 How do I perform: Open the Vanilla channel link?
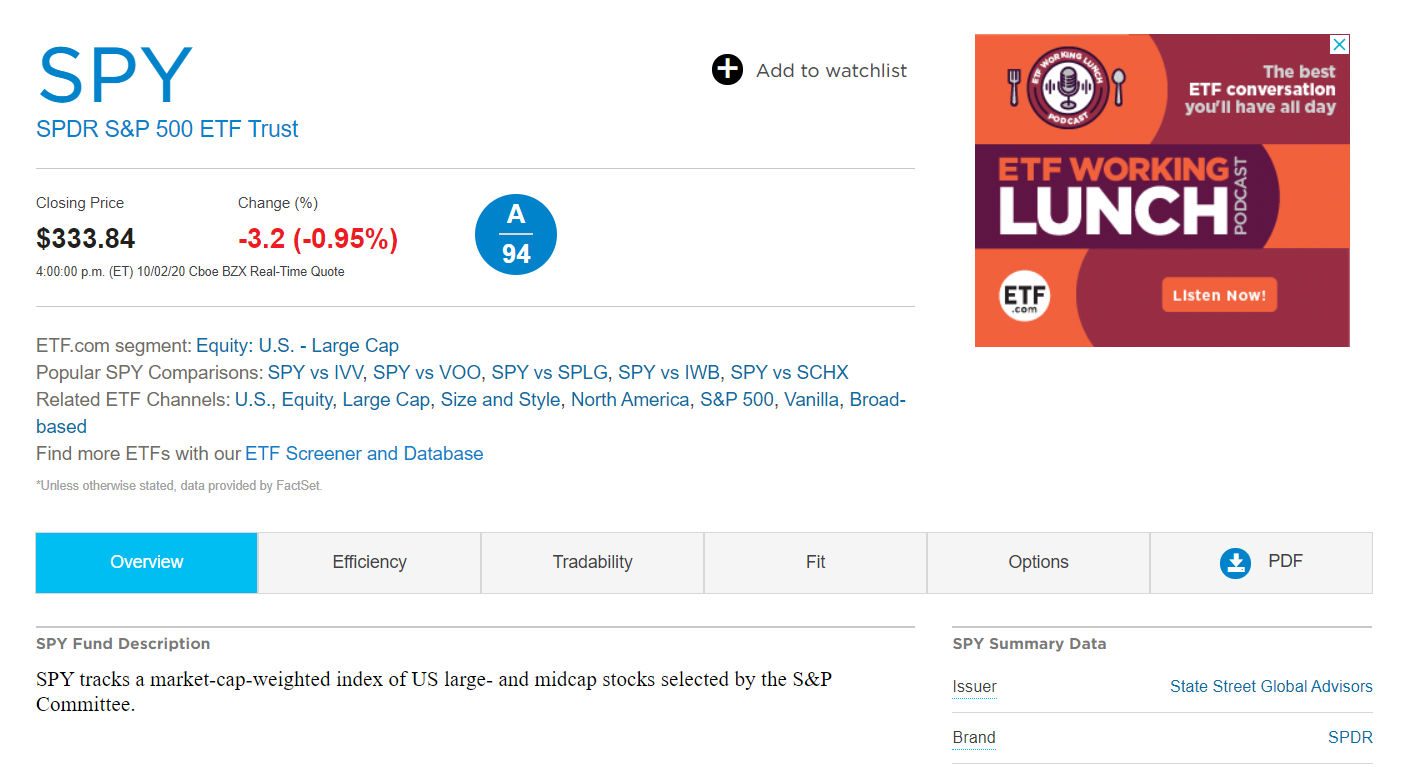coord(811,400)
